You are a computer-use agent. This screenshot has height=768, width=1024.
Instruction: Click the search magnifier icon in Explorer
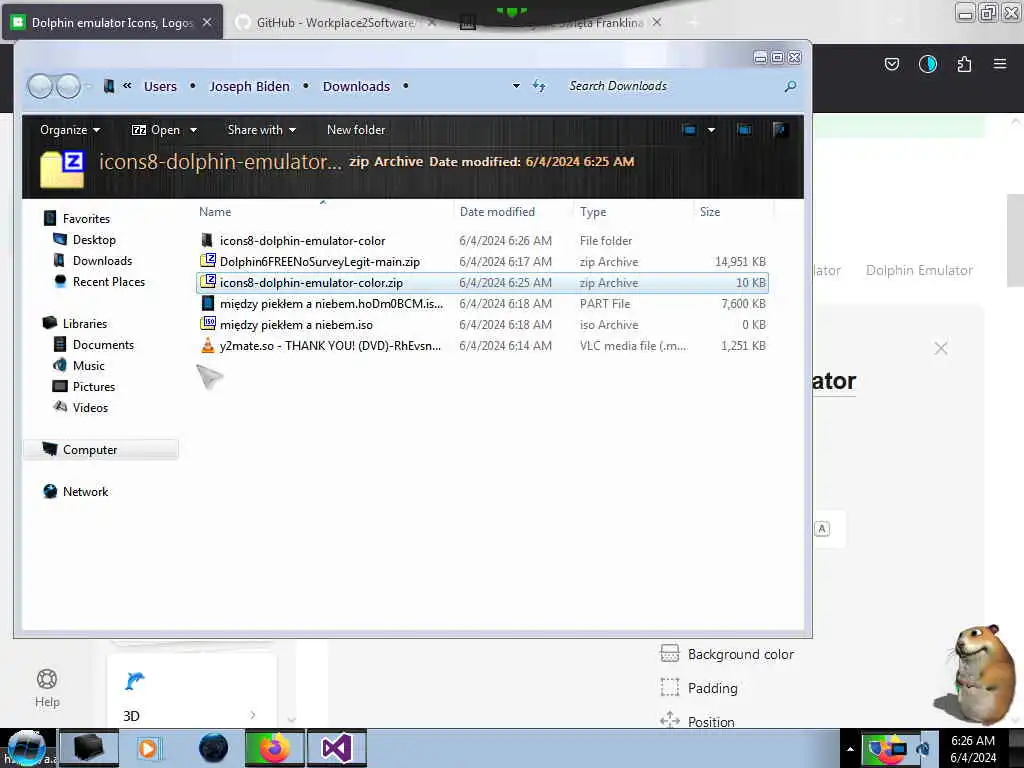(790, 86)
